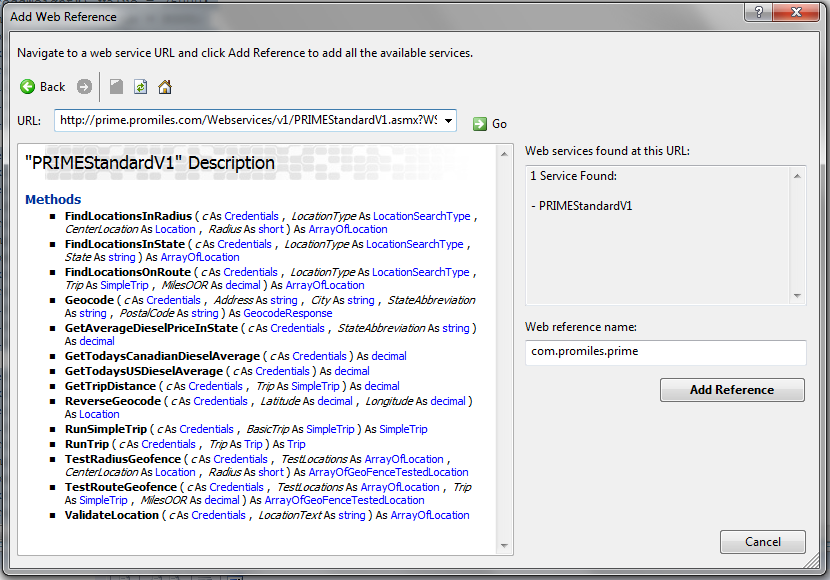Close the Add Web Reference dialog
This screenshot has height=580, width=830.
(796, 12)
